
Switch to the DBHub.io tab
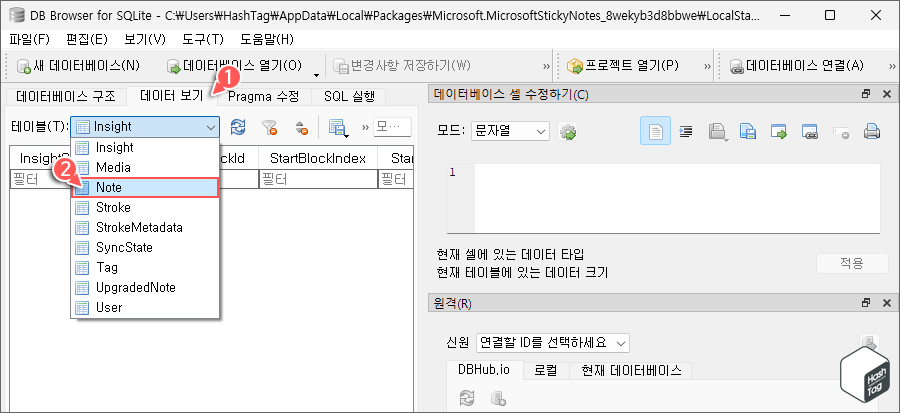tap(484, 370)
